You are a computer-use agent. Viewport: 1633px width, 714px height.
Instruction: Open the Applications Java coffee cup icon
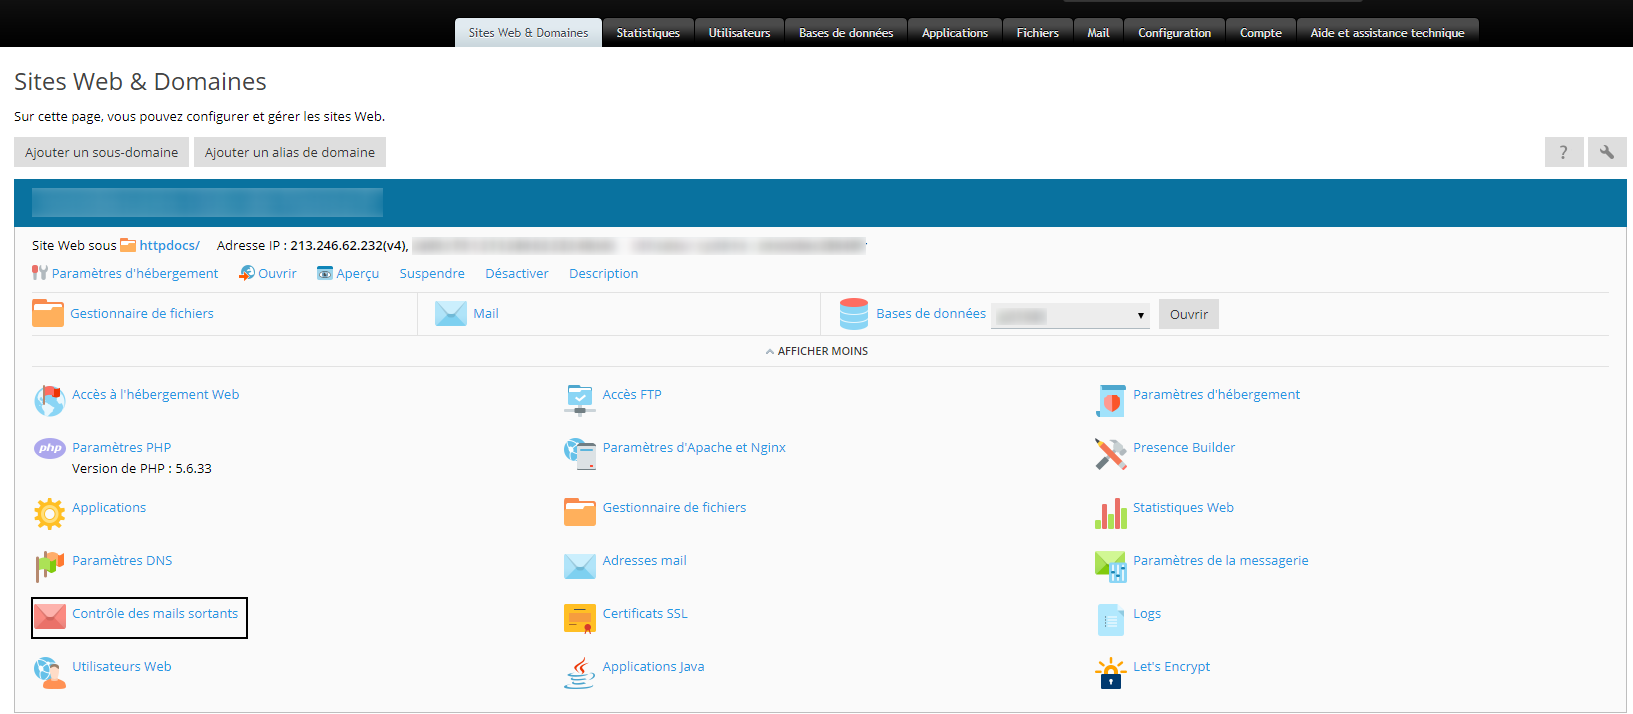580,673
